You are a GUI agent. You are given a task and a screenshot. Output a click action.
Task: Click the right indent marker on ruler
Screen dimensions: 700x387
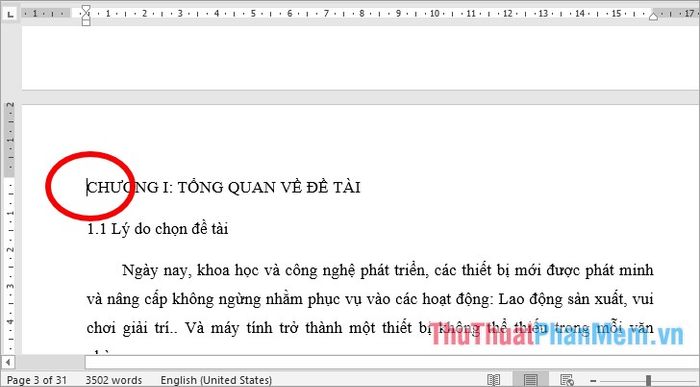click(x=653, y=17)
